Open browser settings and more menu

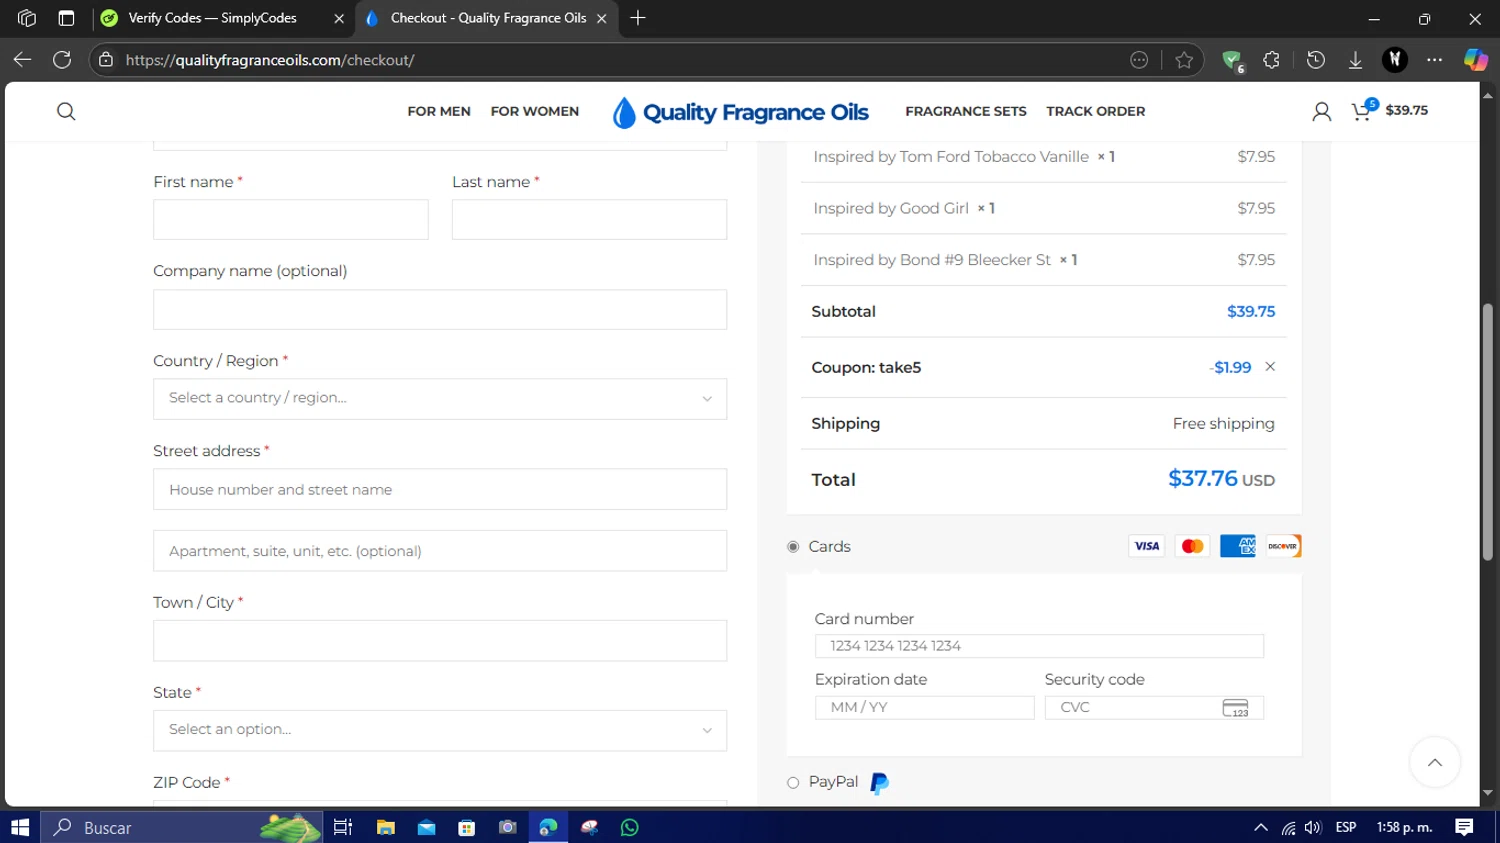[x=1434, y=60]
